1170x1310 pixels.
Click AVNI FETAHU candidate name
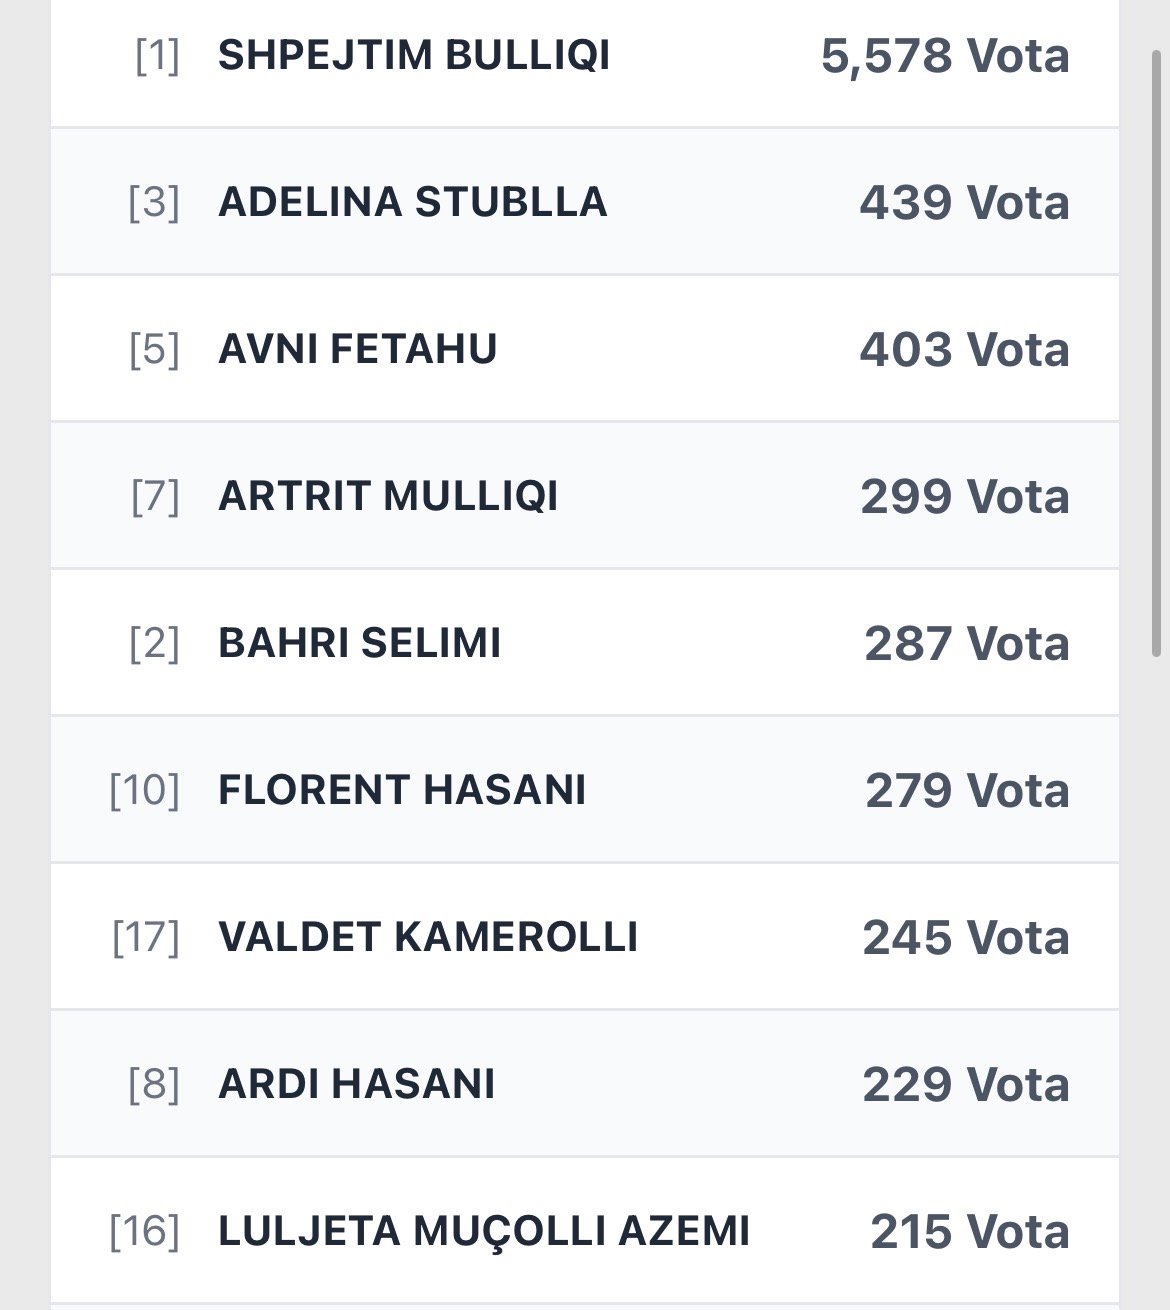(x=357, y=349)
